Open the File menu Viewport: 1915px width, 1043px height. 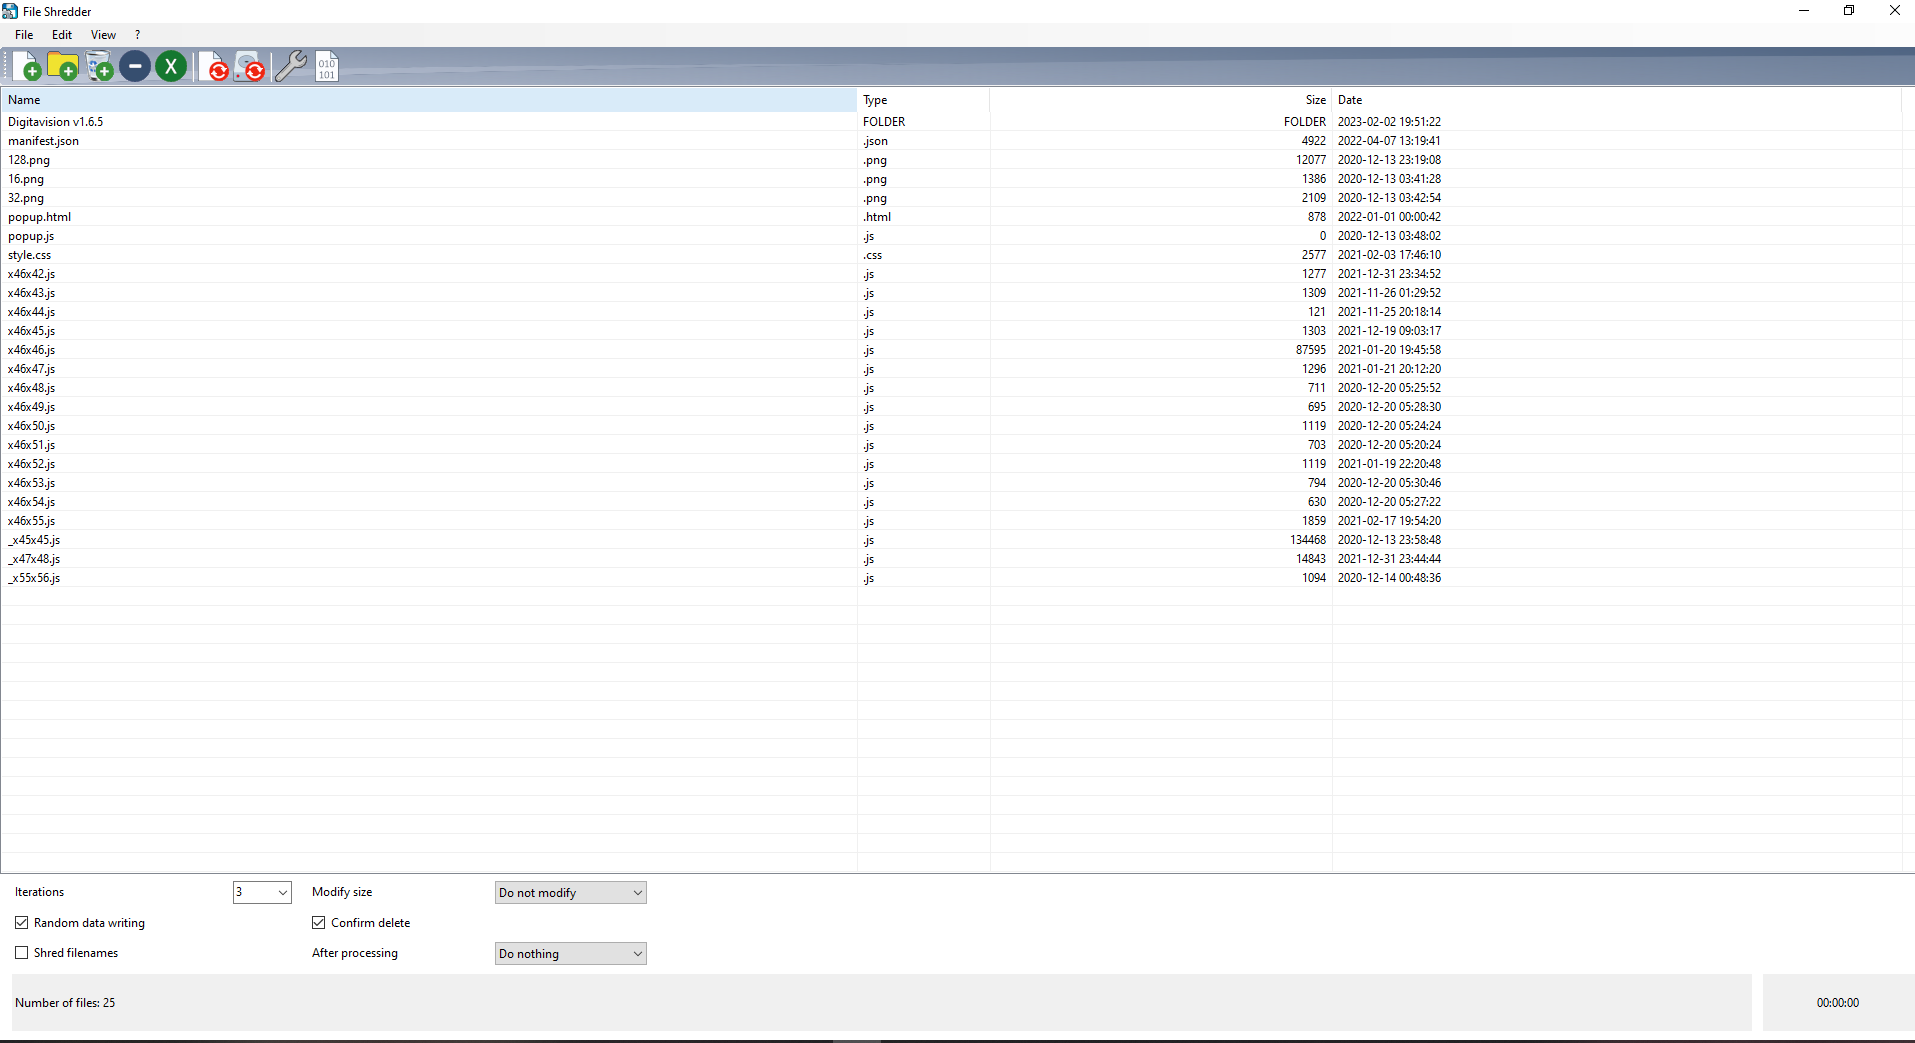[23, 34]
